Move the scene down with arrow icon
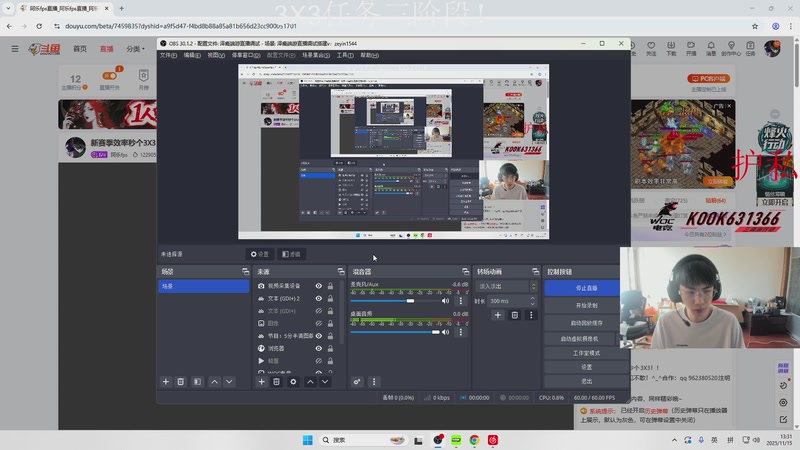The width and height of the screenshot is (800, 450). tap(230, 382)
